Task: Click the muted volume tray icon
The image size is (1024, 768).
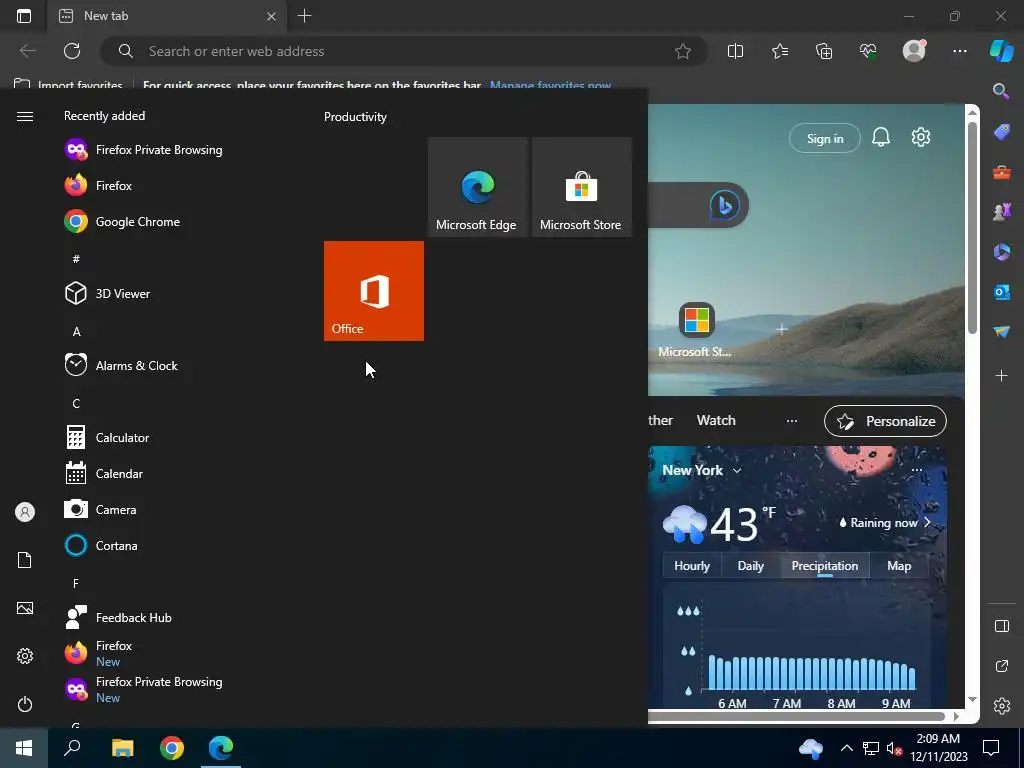Action: pyautogui.click(x=894, y=748)
